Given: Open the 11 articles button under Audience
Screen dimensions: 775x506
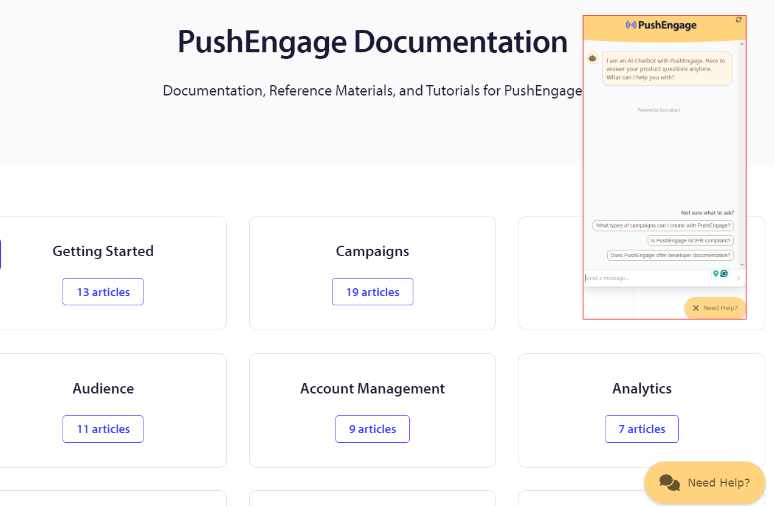Looking at the screenshot, I should click(x=103, y=429).
